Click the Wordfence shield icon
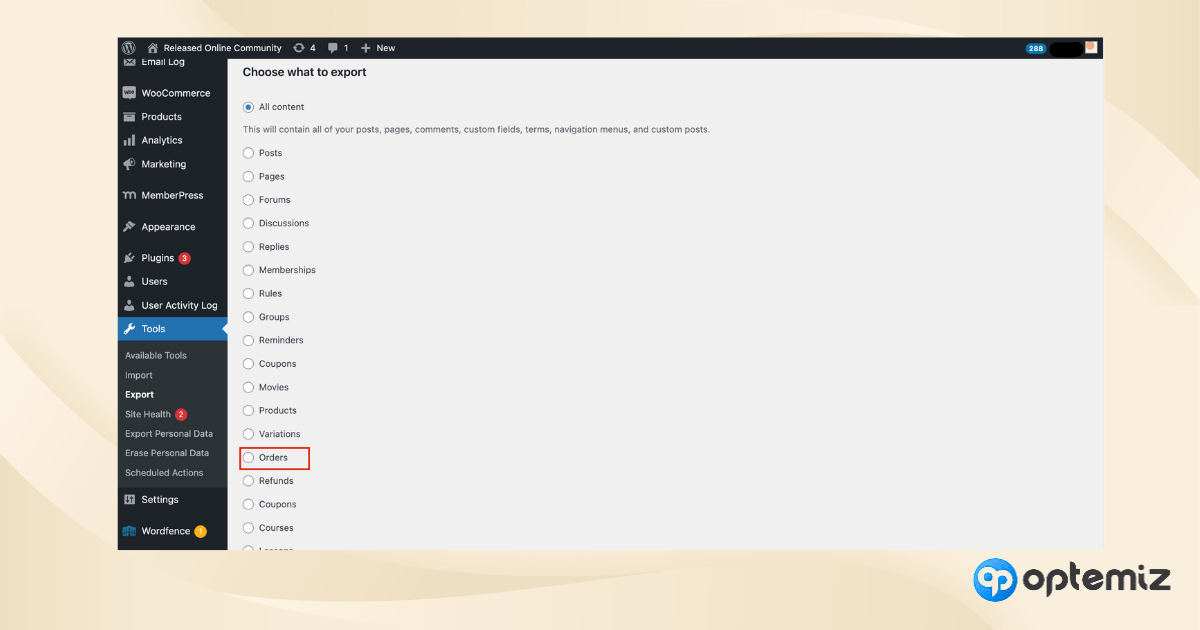 coord(129,531)
